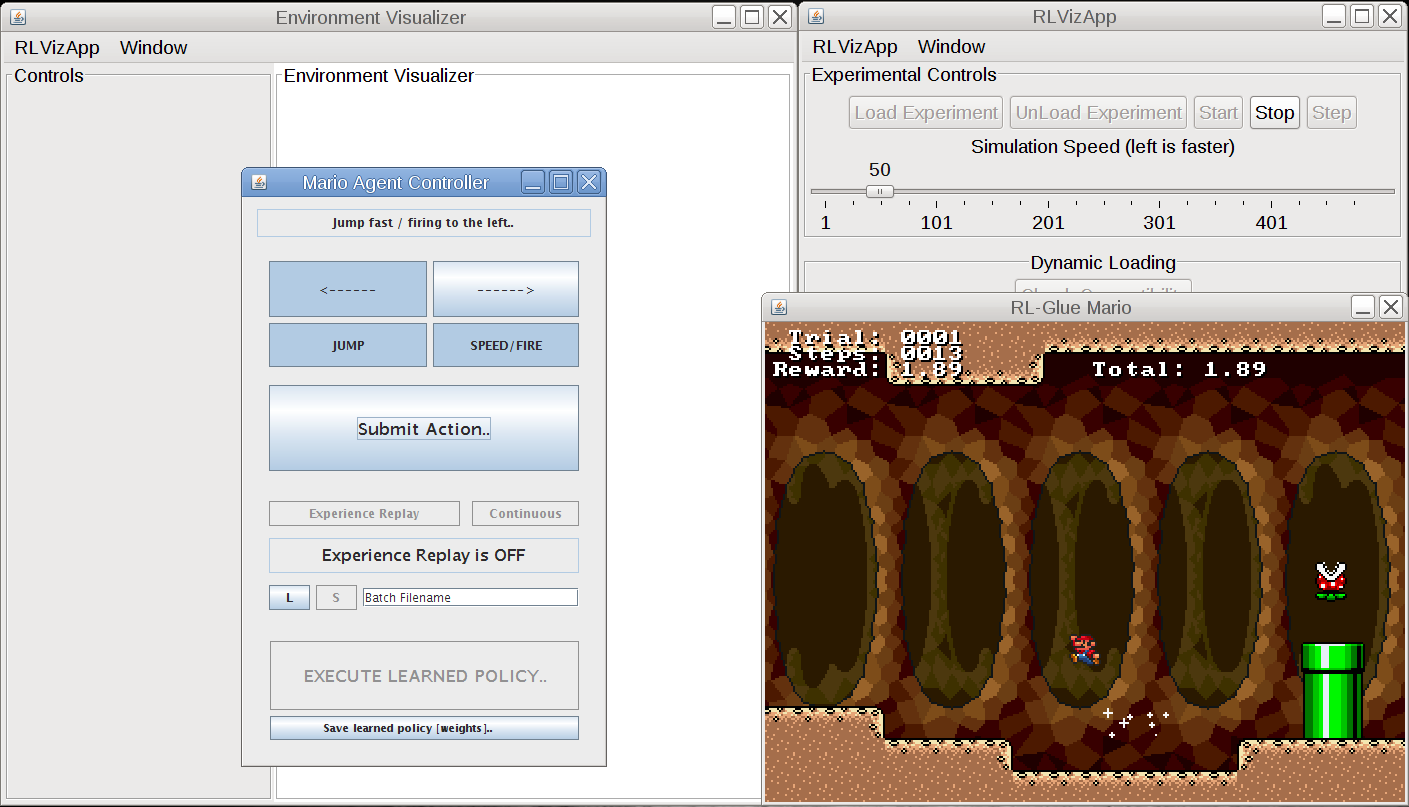Click the Trial: 0001 counter text
1409x807 pixels.
[875, 337]
